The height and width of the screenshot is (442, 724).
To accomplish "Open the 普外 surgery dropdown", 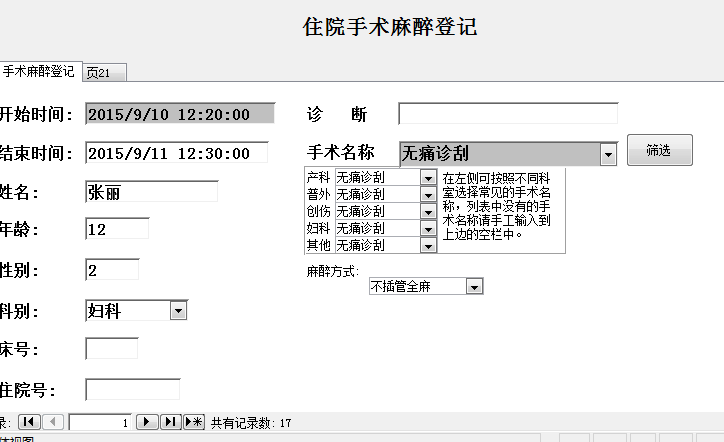I will click(429, 195).
